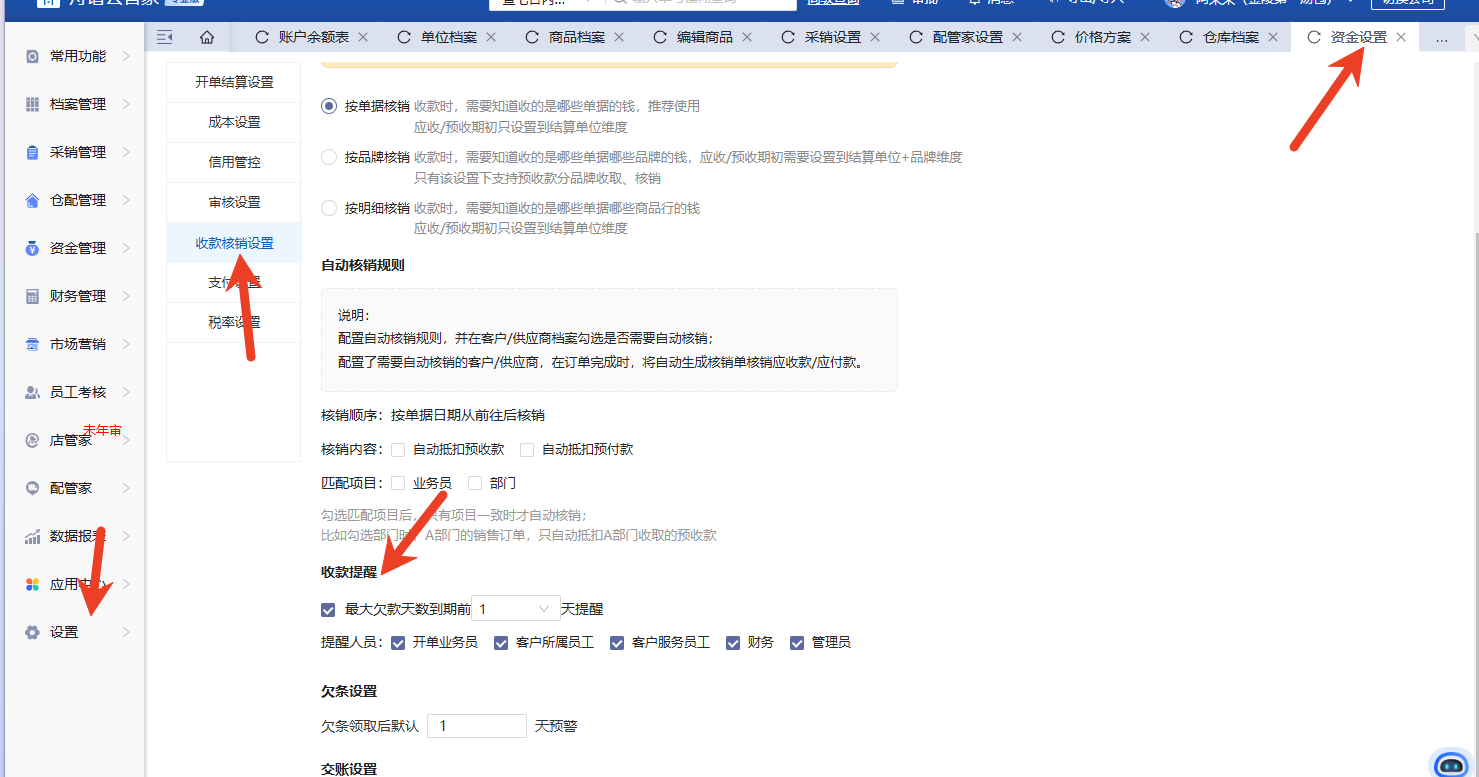Image resolution: width=1479 pixels, height=777 pixels.
Task: Click the 数据报表 chart icon
Action: coord(32,537)
